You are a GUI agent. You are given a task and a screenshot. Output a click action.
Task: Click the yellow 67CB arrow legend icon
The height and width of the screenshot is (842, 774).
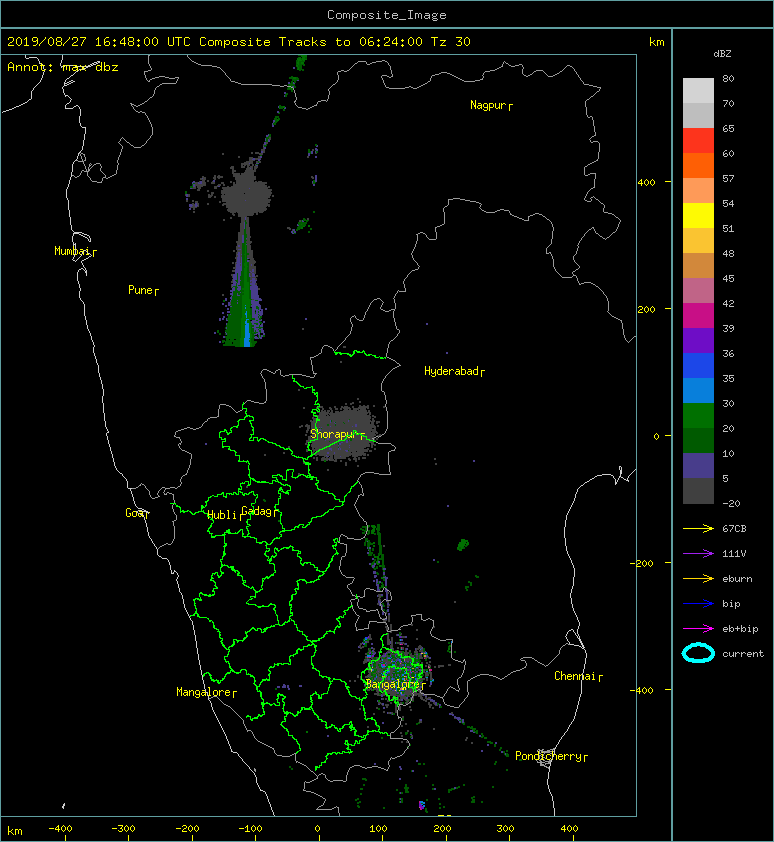coord(698,528)
